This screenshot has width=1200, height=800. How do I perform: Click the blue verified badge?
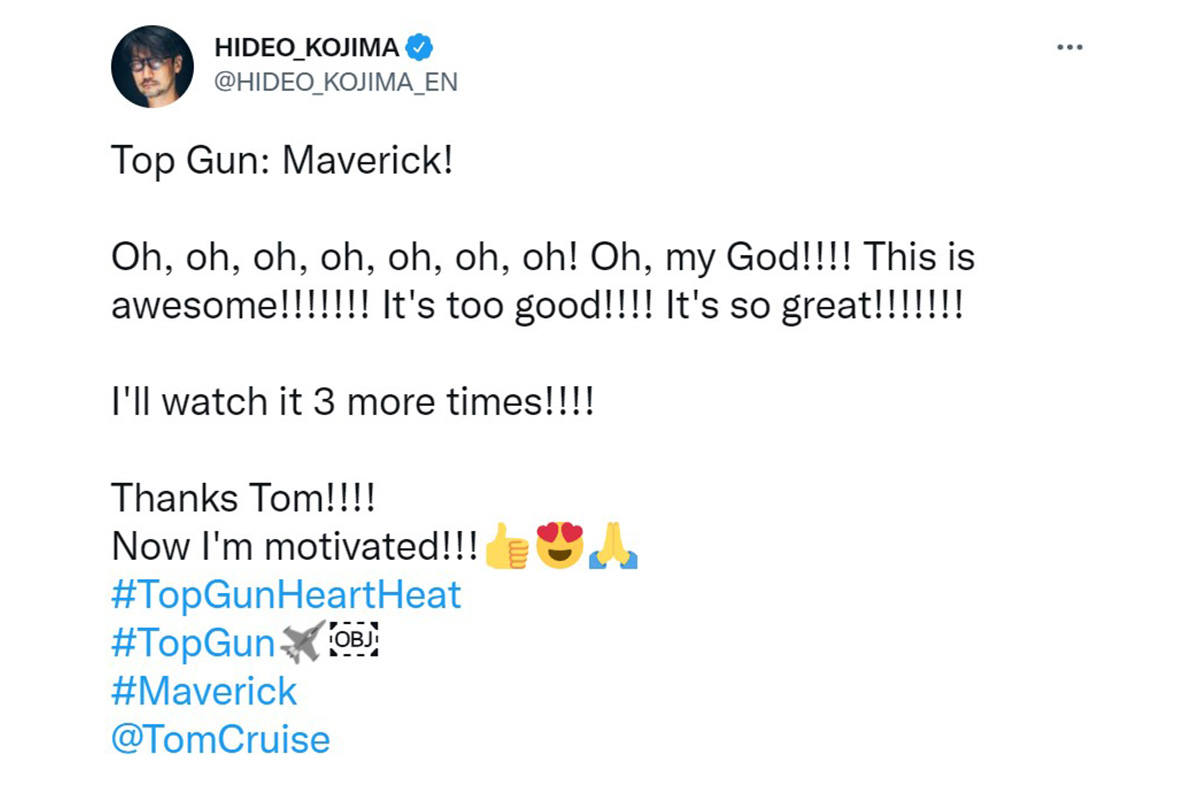[x=420, y=47]
